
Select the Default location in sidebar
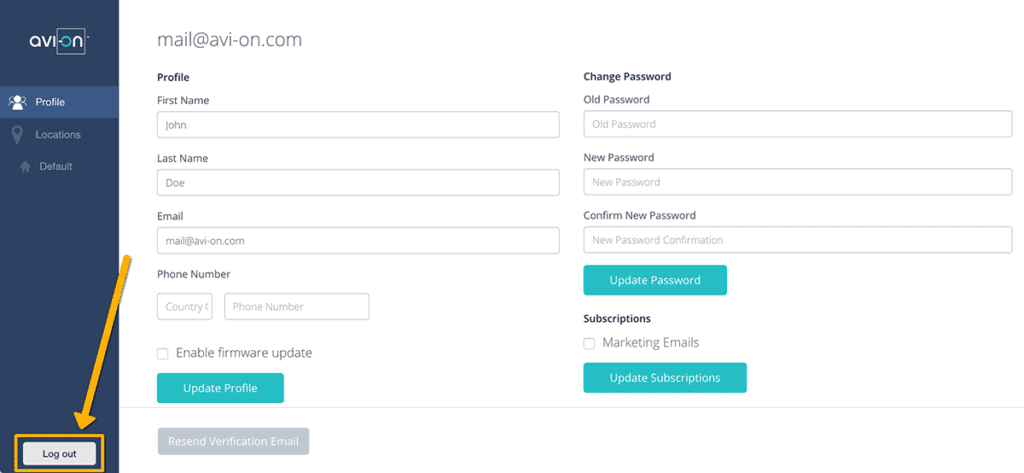pyautogui.click(x=56, y=167)
